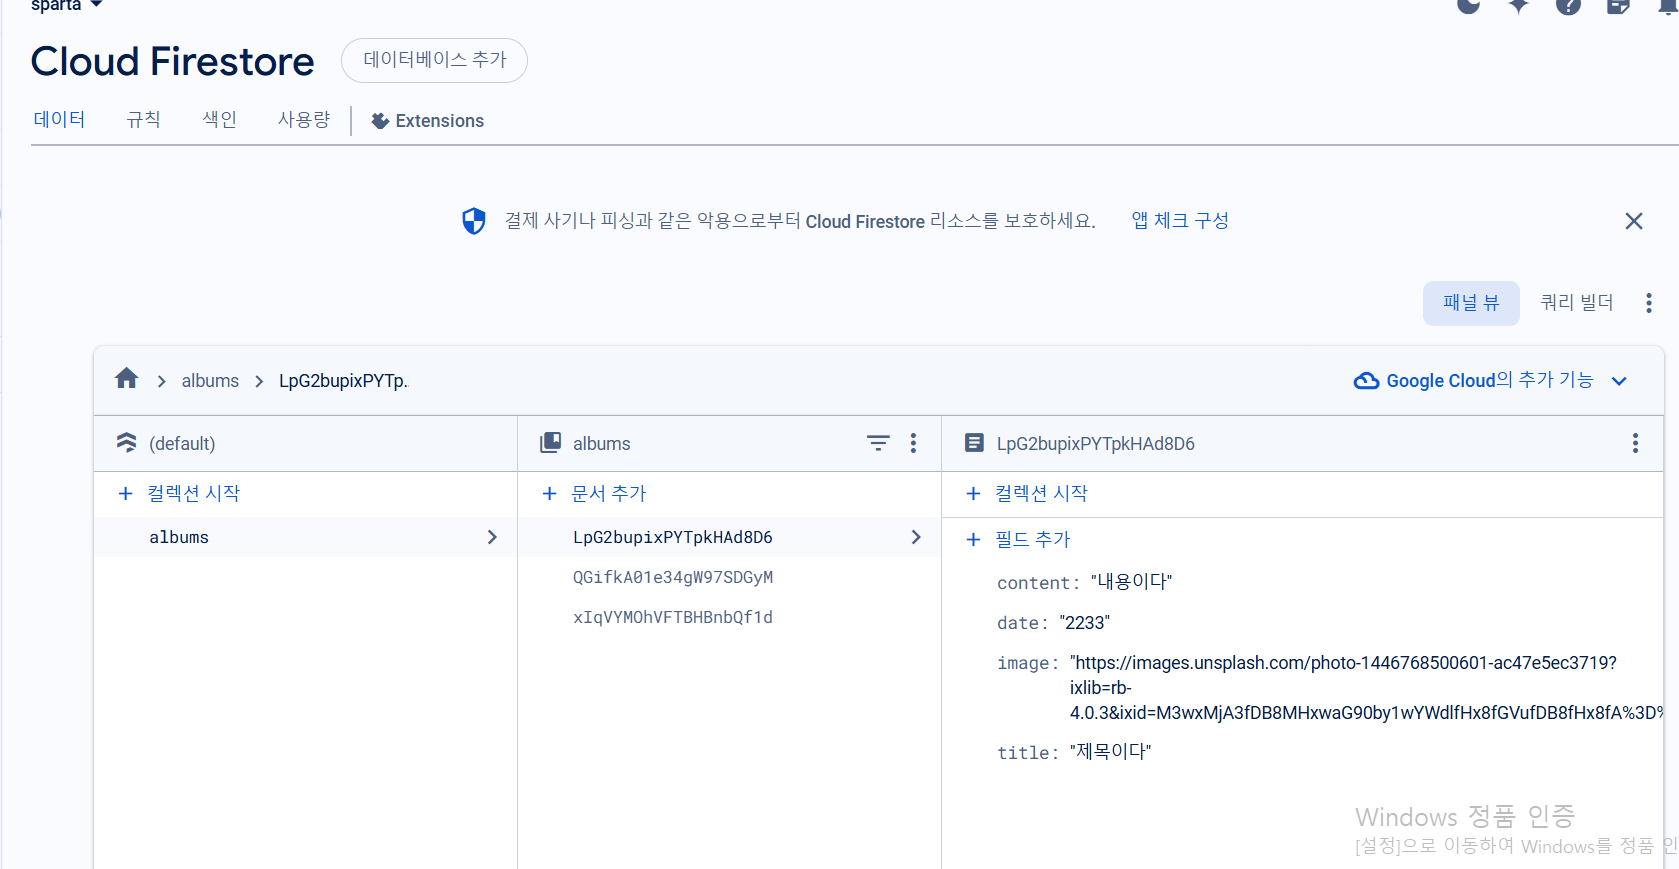Click 필드 추가 in document panel

click(1033, 539)
